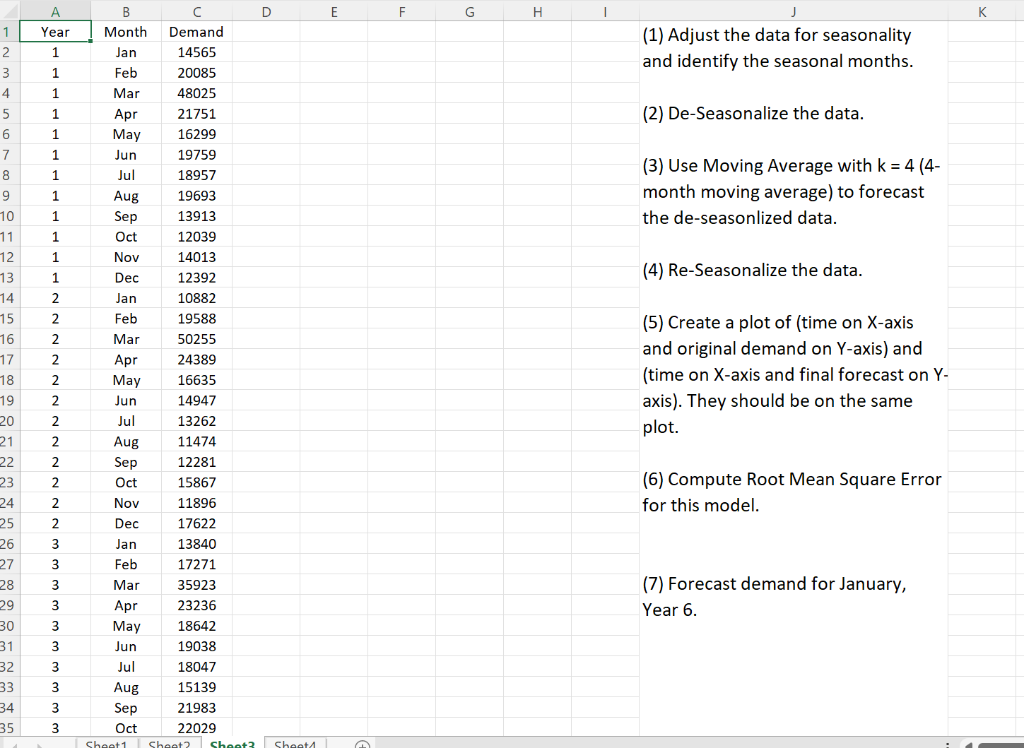Select the cell with demand value 14565
Viewport: 1024px width, 748px height.
point(196,52)
